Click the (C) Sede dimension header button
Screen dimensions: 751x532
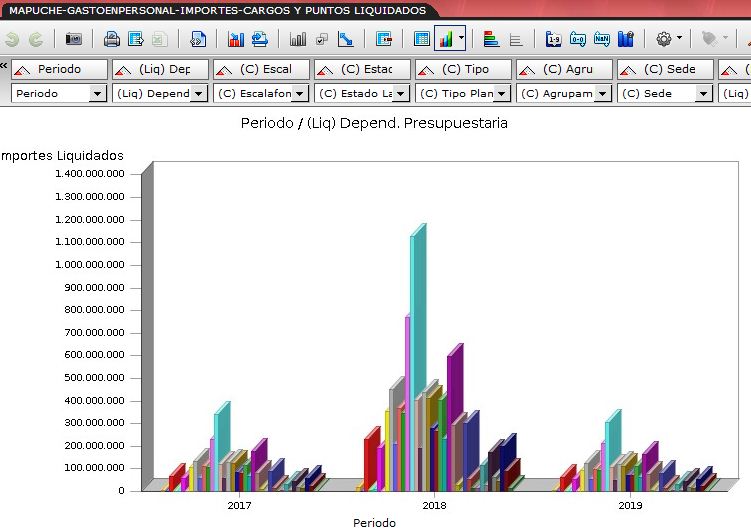[x=666, y=69]
